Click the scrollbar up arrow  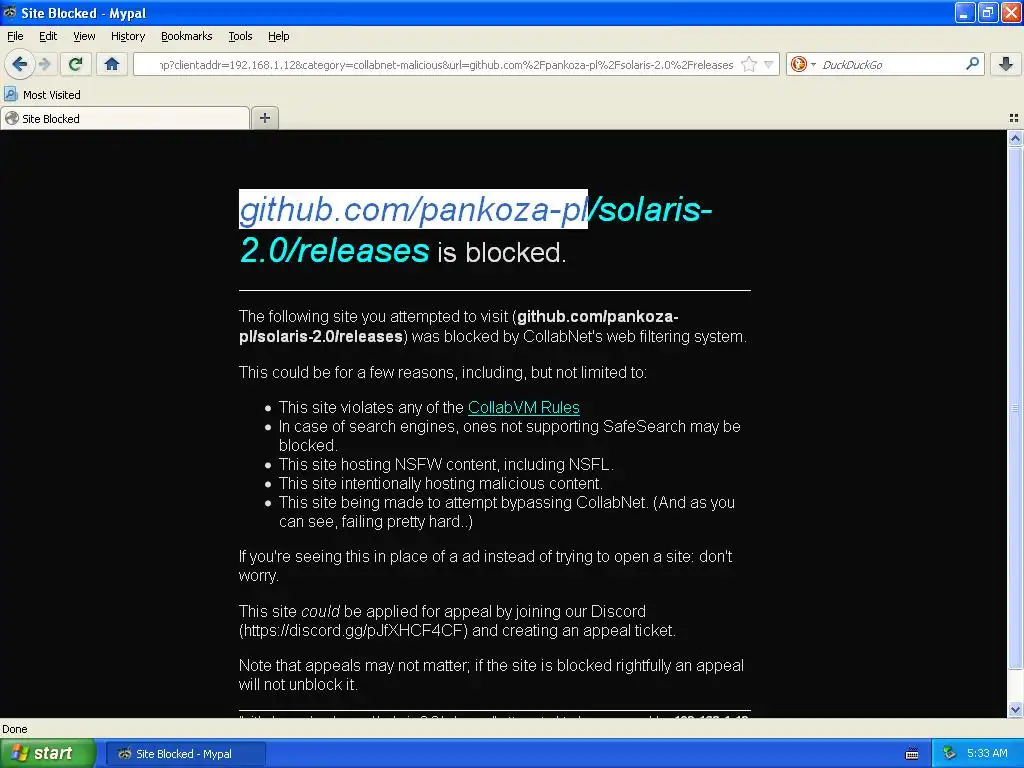coord(1015,138)
